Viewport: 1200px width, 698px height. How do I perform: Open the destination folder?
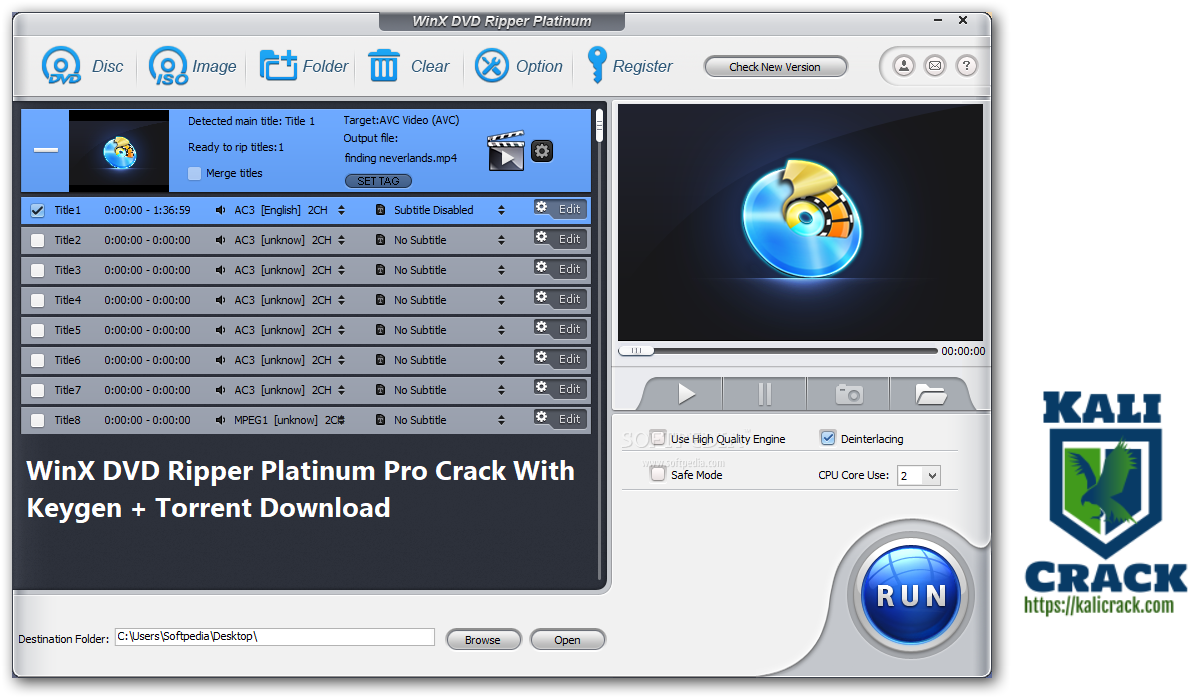pyautogui.click(x=567, y=640)
